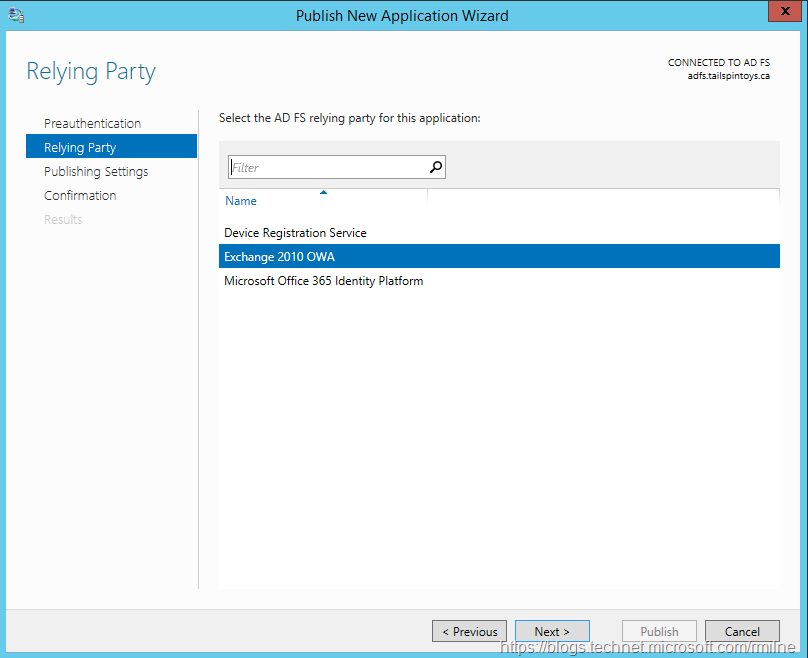Advance with the Next button
This screenshot has height=658, width=808.
pyautogui.click(x=552, y=631)
